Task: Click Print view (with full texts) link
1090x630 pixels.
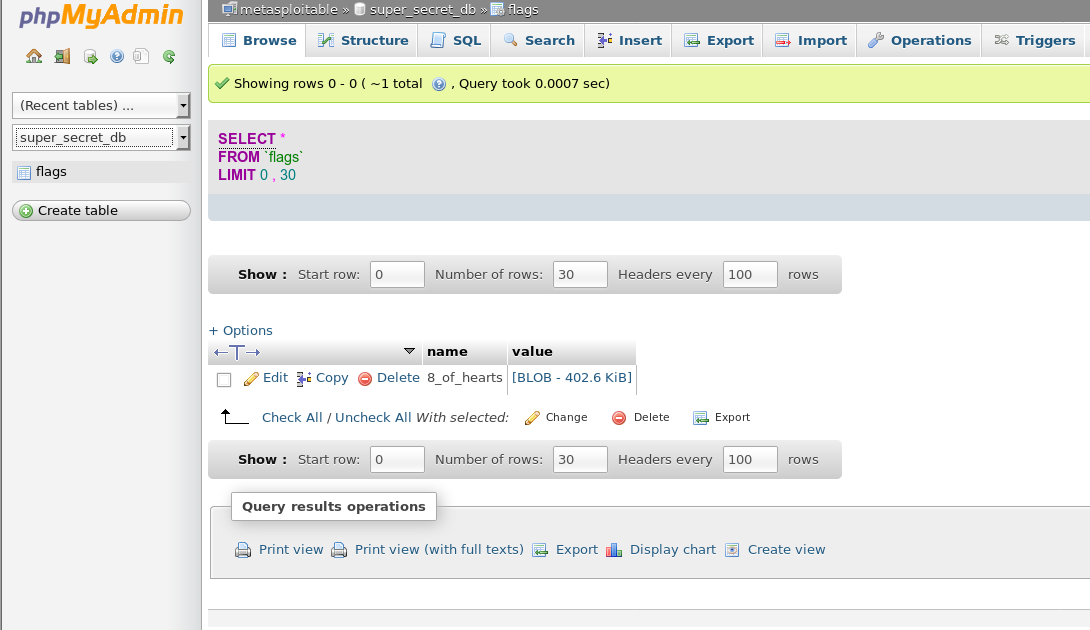Action: (439, 549)
